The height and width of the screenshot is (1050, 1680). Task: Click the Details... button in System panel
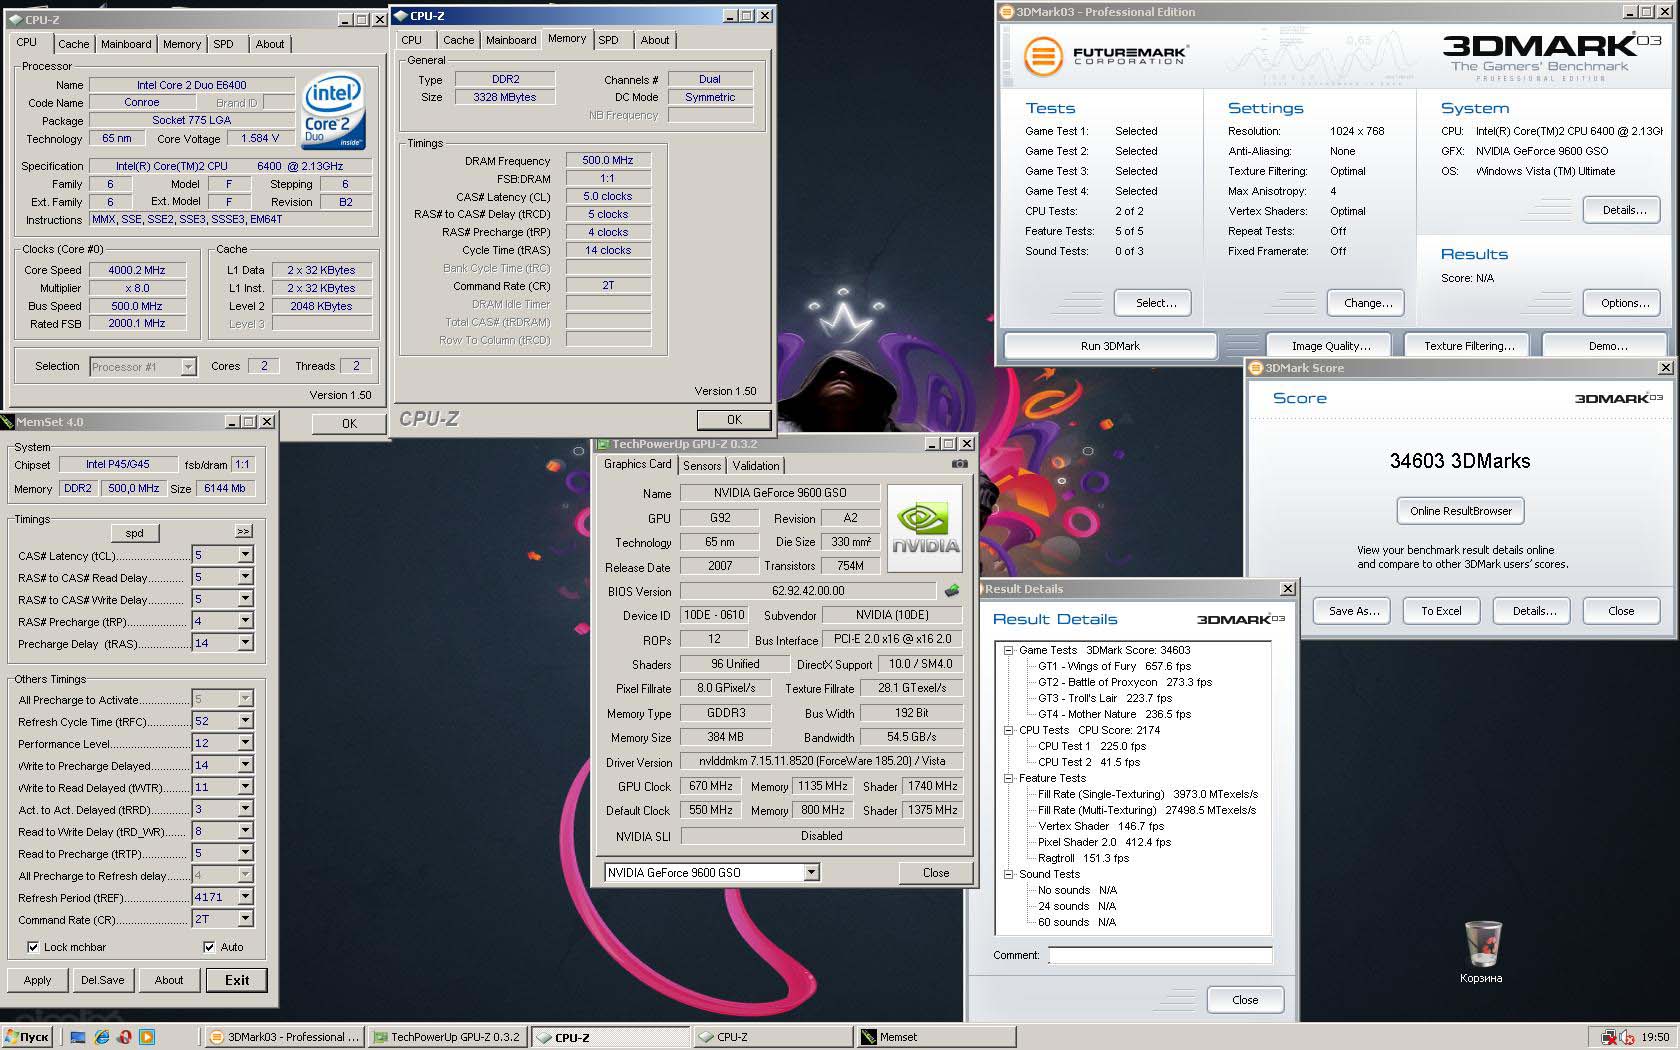[x=1624, y=210]
